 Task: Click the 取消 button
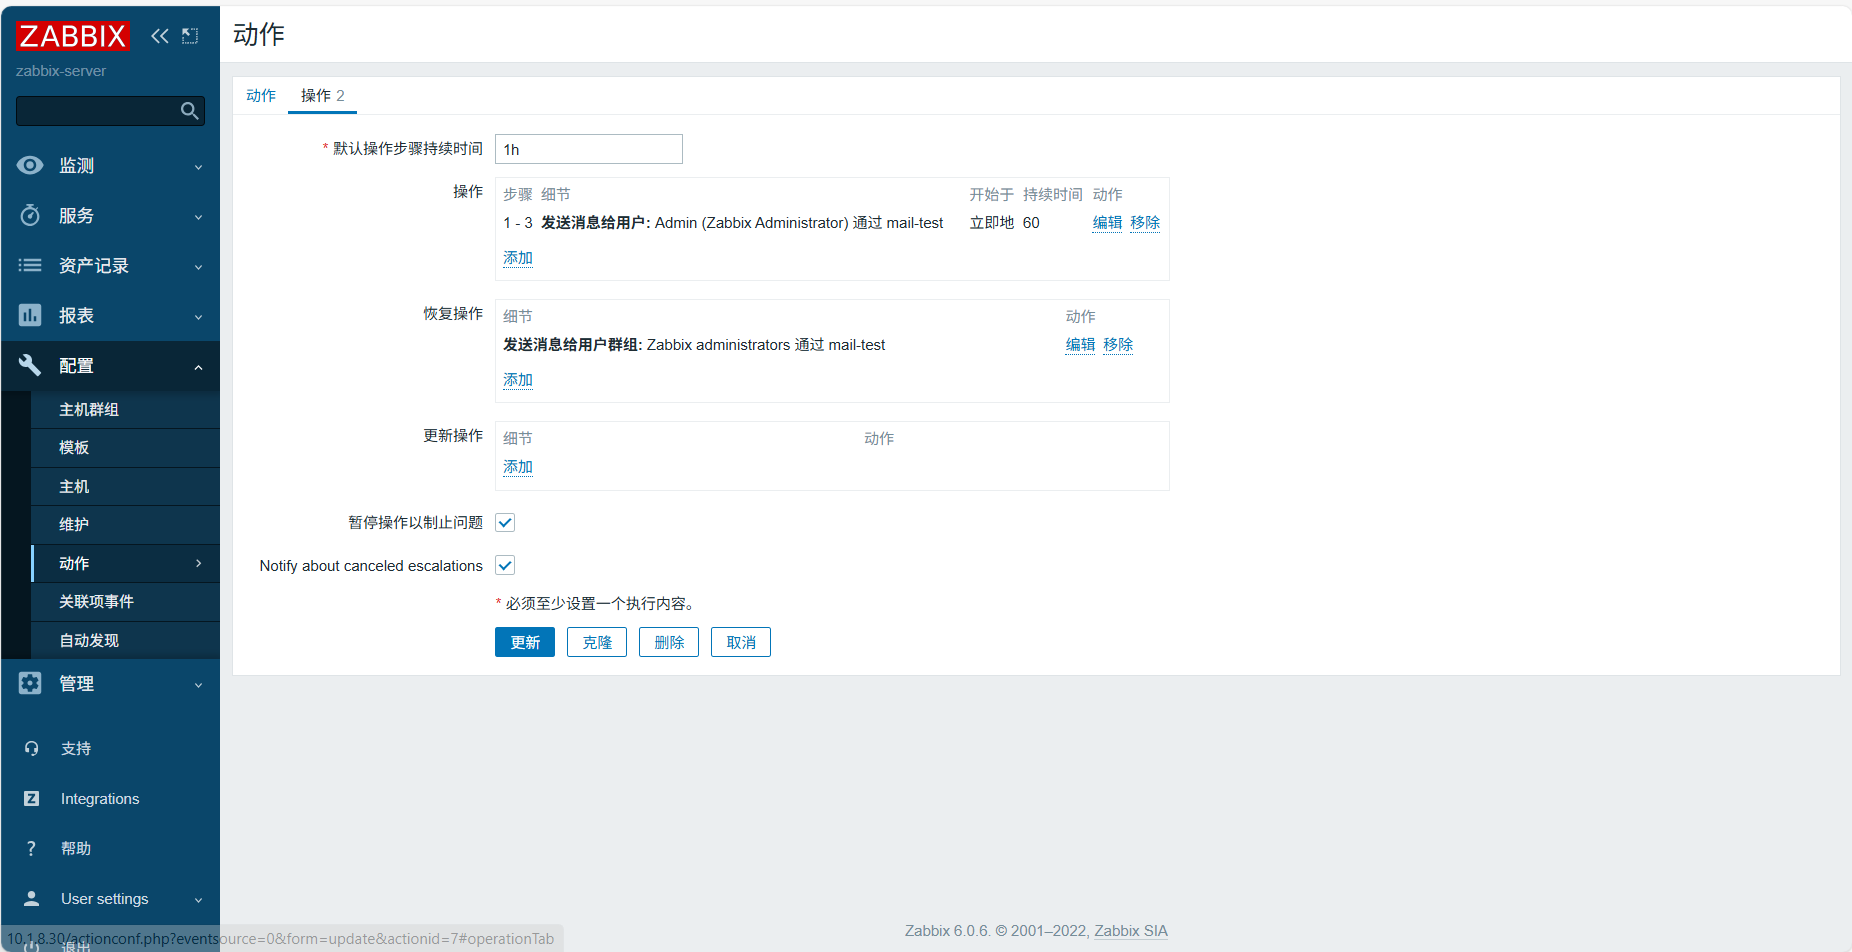coord(741,642)
